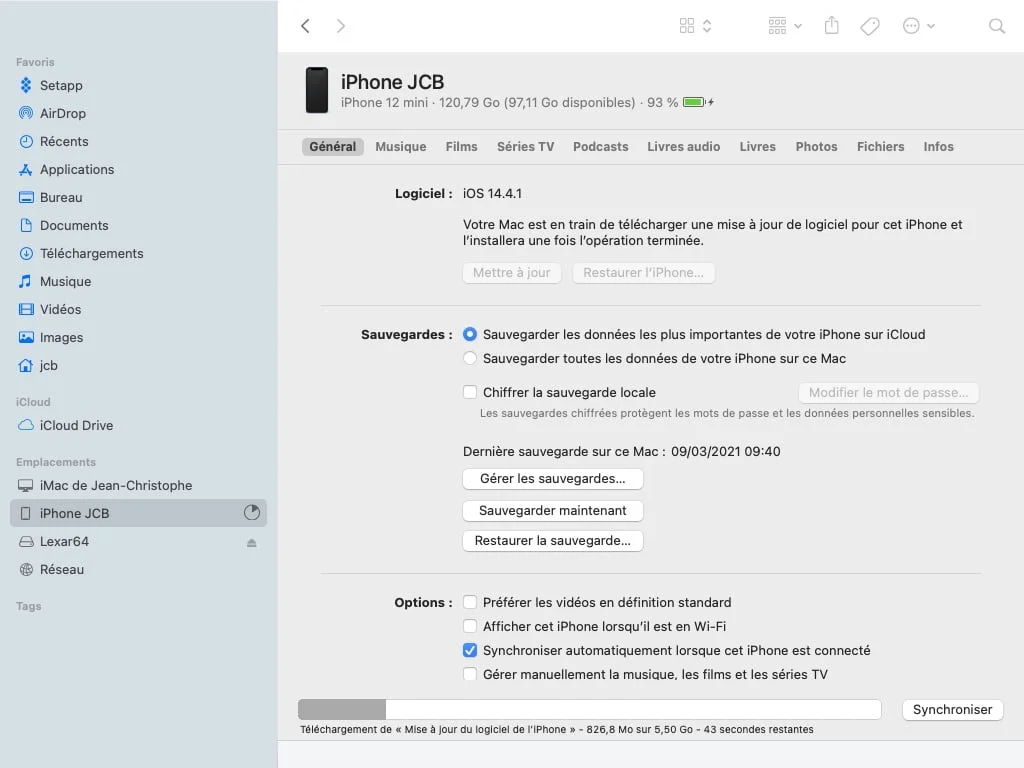Eject the Lexar64 drive

[x=251, y=543]
